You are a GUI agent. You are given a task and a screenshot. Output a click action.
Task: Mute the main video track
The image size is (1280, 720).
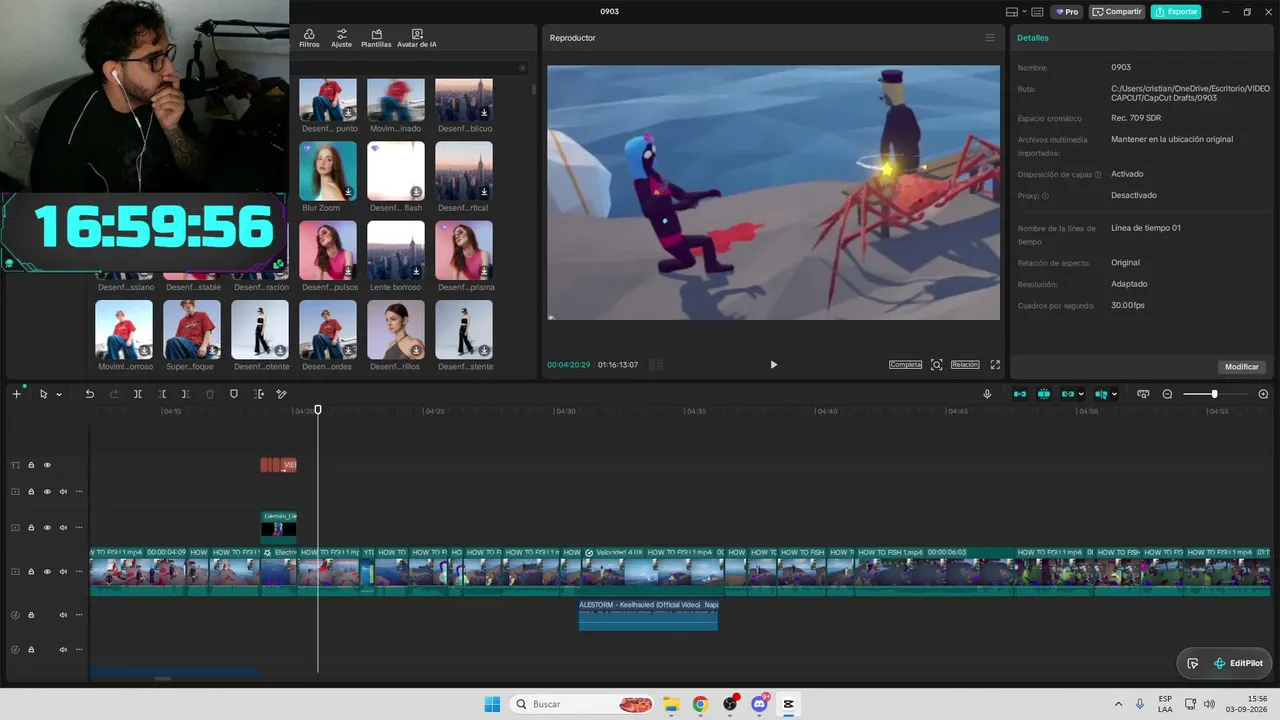(x=63, y=572)
